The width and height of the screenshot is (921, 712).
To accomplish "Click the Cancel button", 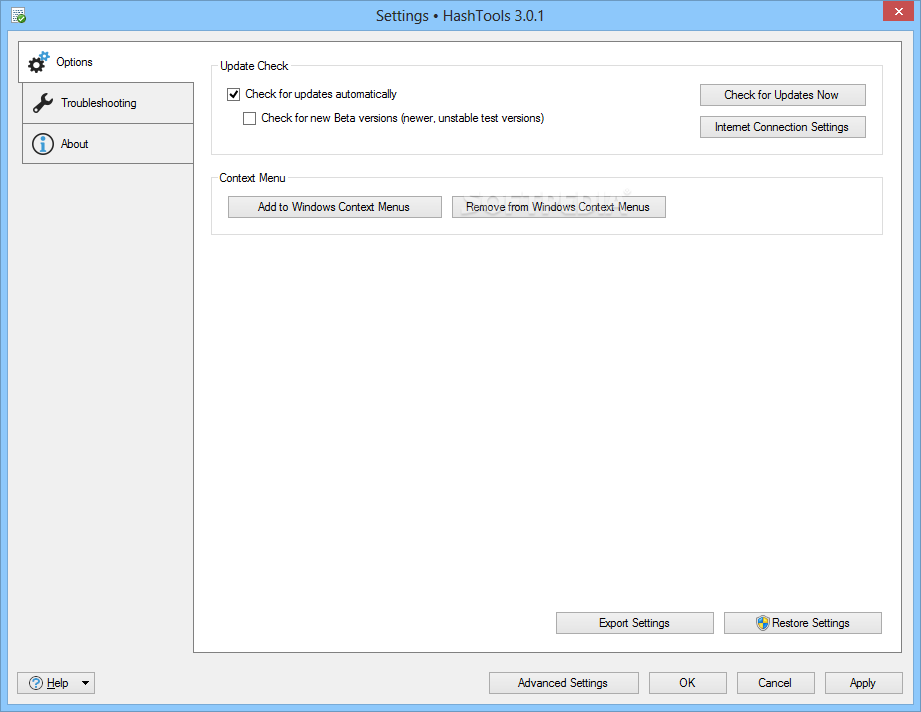I will [776, 683].
